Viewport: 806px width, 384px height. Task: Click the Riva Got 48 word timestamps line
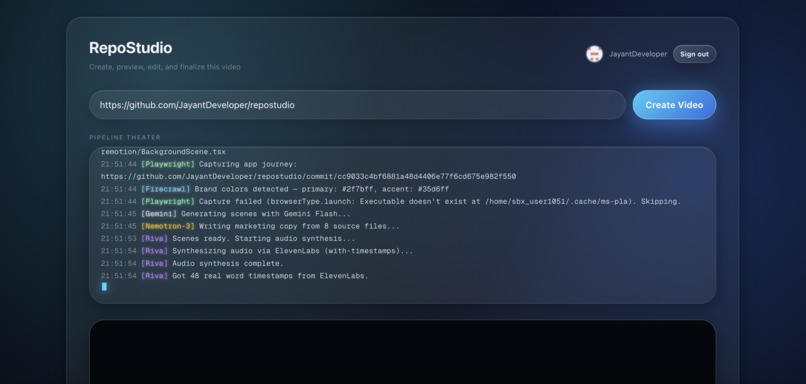coord(235,276)
